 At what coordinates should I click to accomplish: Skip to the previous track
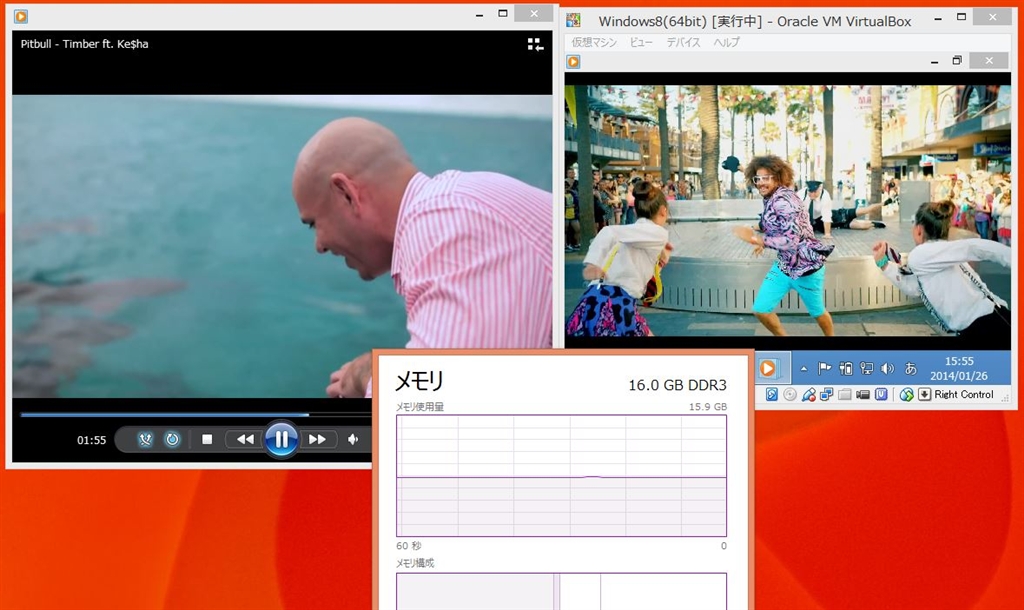click(245, 440)
